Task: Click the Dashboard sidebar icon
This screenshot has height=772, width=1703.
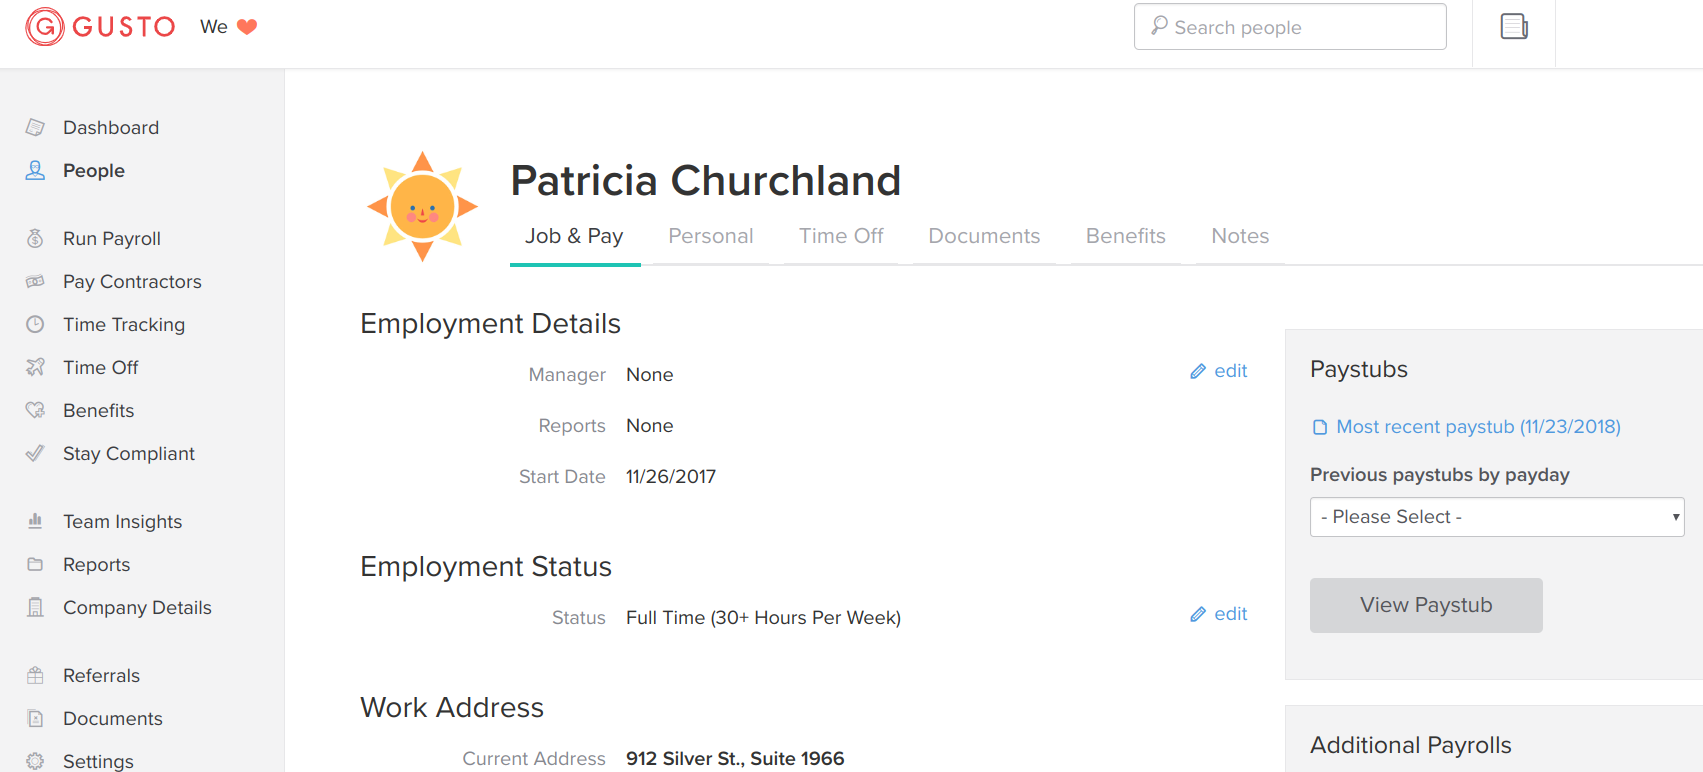Action: [35, 128]
